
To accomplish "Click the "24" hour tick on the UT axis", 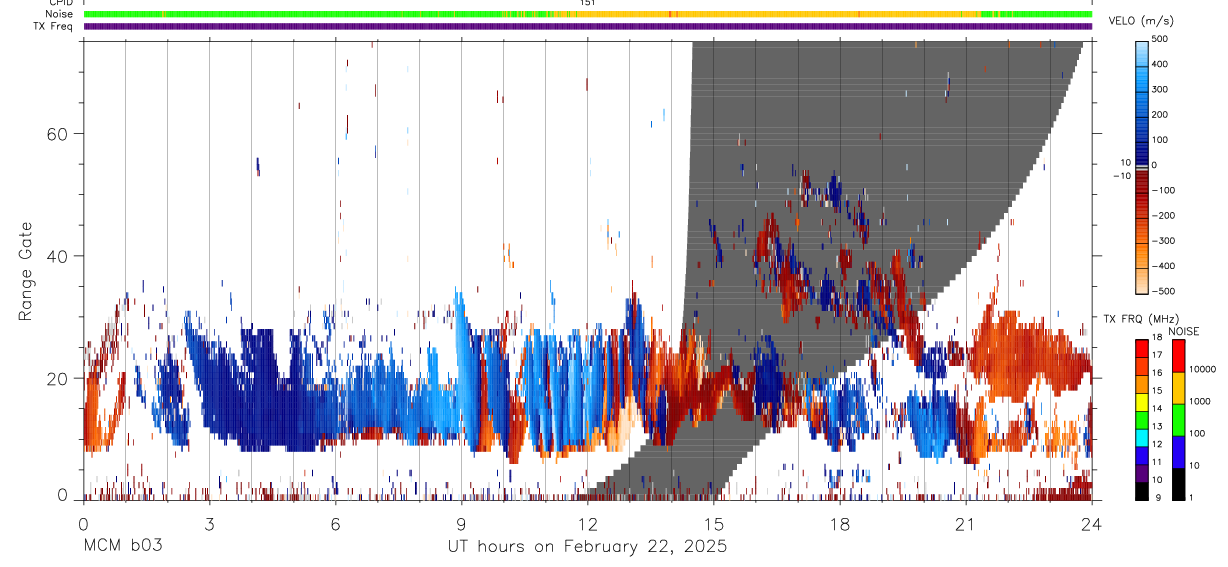I will pyautogui.click(x=1092, y=523).
